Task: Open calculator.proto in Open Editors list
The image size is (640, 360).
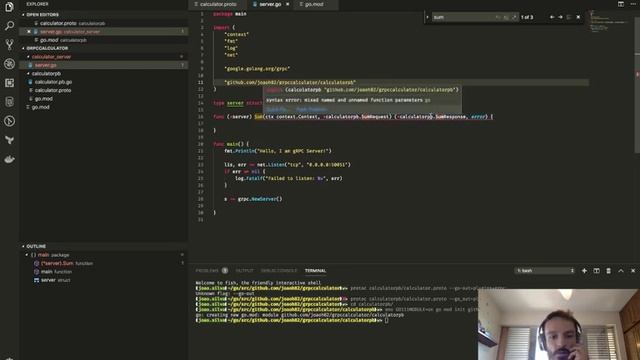Action: [104, 23]
